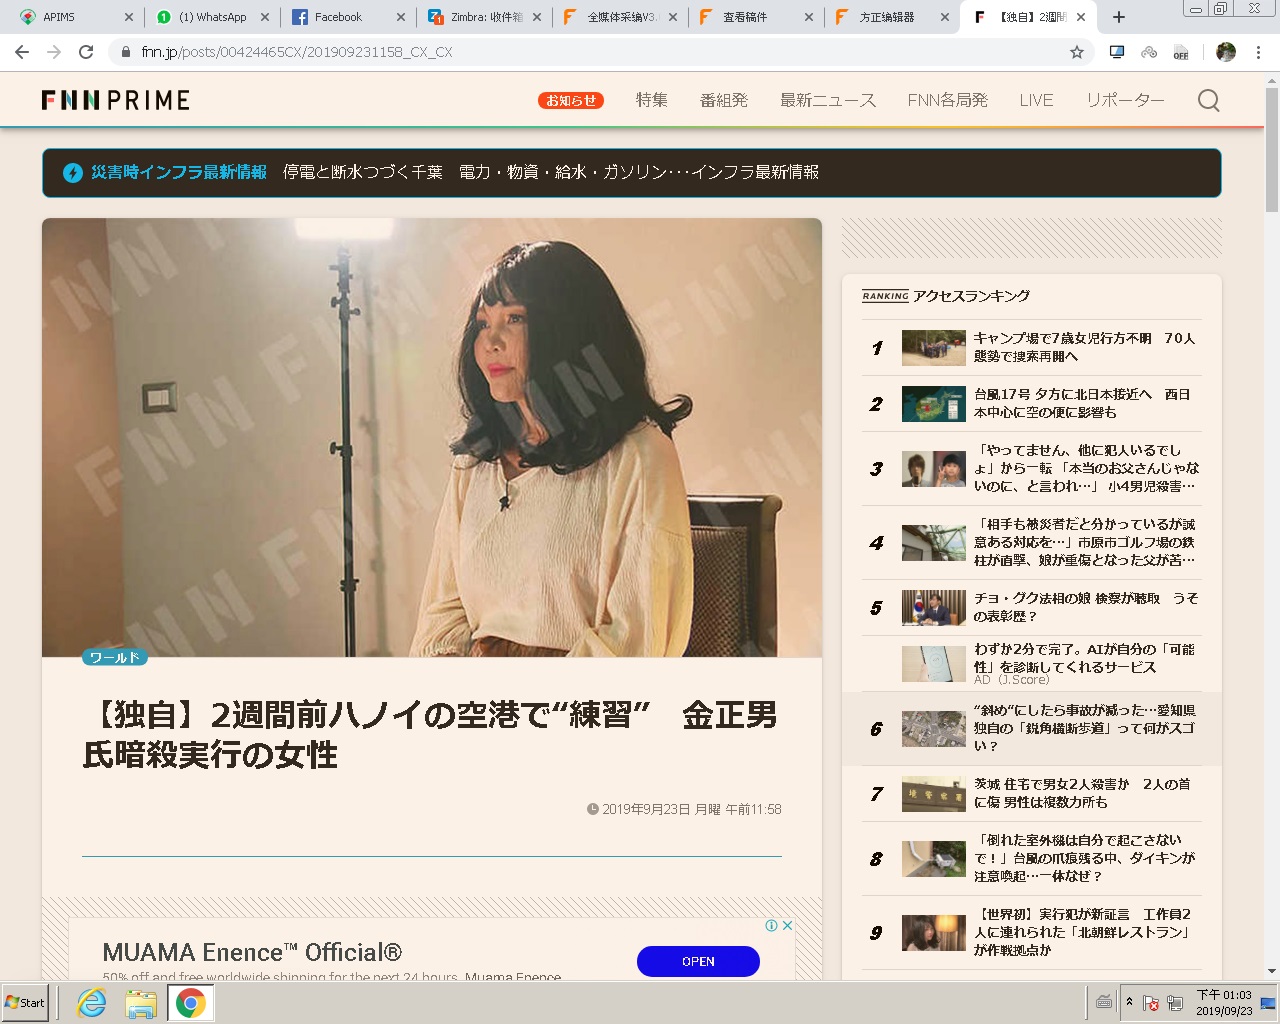Viewport: 1280px width, 1024px height.
Task: Click the search magnifier icon in site header
Action: [1208, 100]
